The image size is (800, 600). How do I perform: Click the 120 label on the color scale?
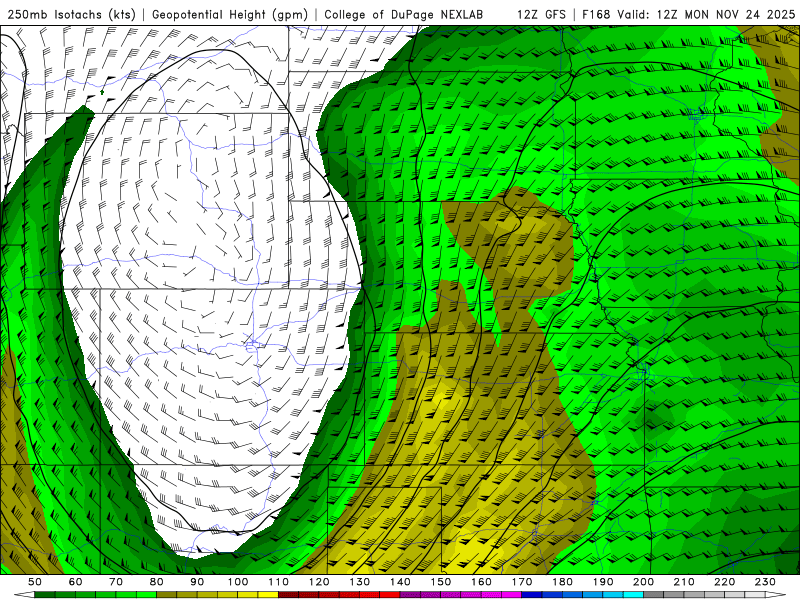319,582
